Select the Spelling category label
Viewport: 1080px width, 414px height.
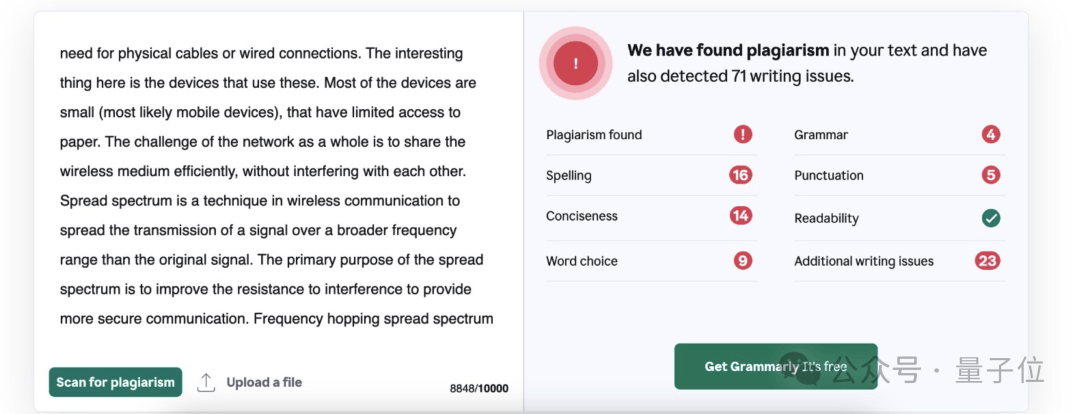coord(569,176)
